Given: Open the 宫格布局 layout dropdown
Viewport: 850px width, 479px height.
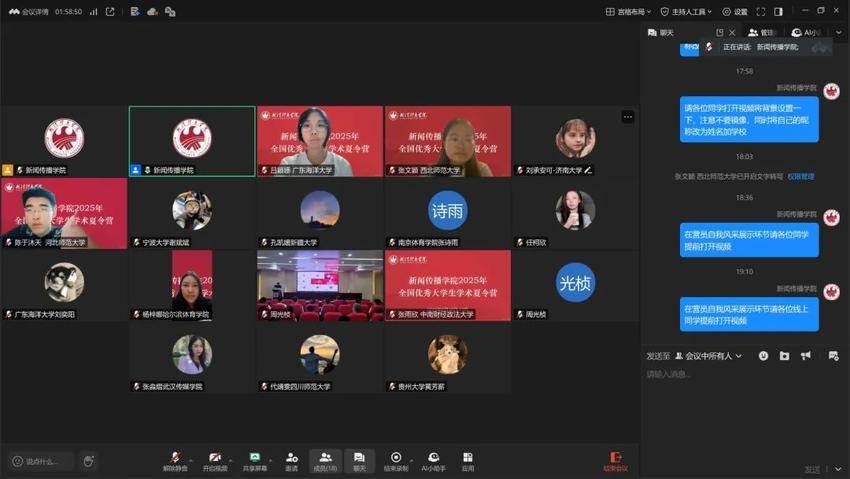Looking at the screenshot, I should tap(628, 11).
